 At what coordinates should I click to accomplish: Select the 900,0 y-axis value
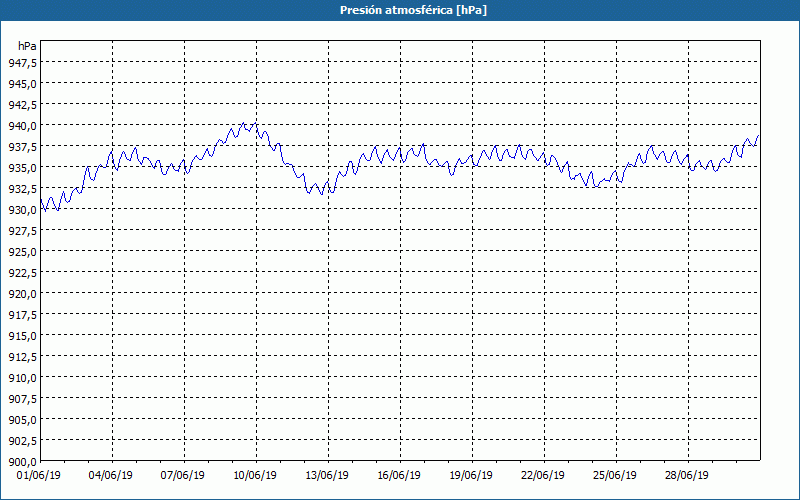22,462
